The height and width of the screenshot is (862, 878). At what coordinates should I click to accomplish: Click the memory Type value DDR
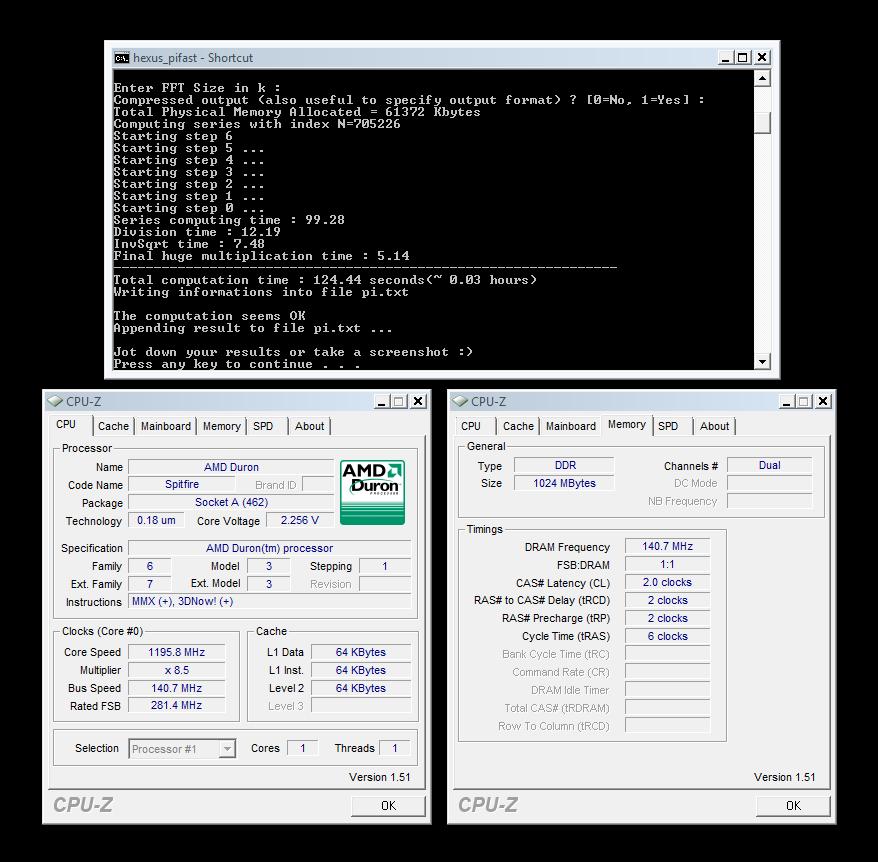coord(564,465)
